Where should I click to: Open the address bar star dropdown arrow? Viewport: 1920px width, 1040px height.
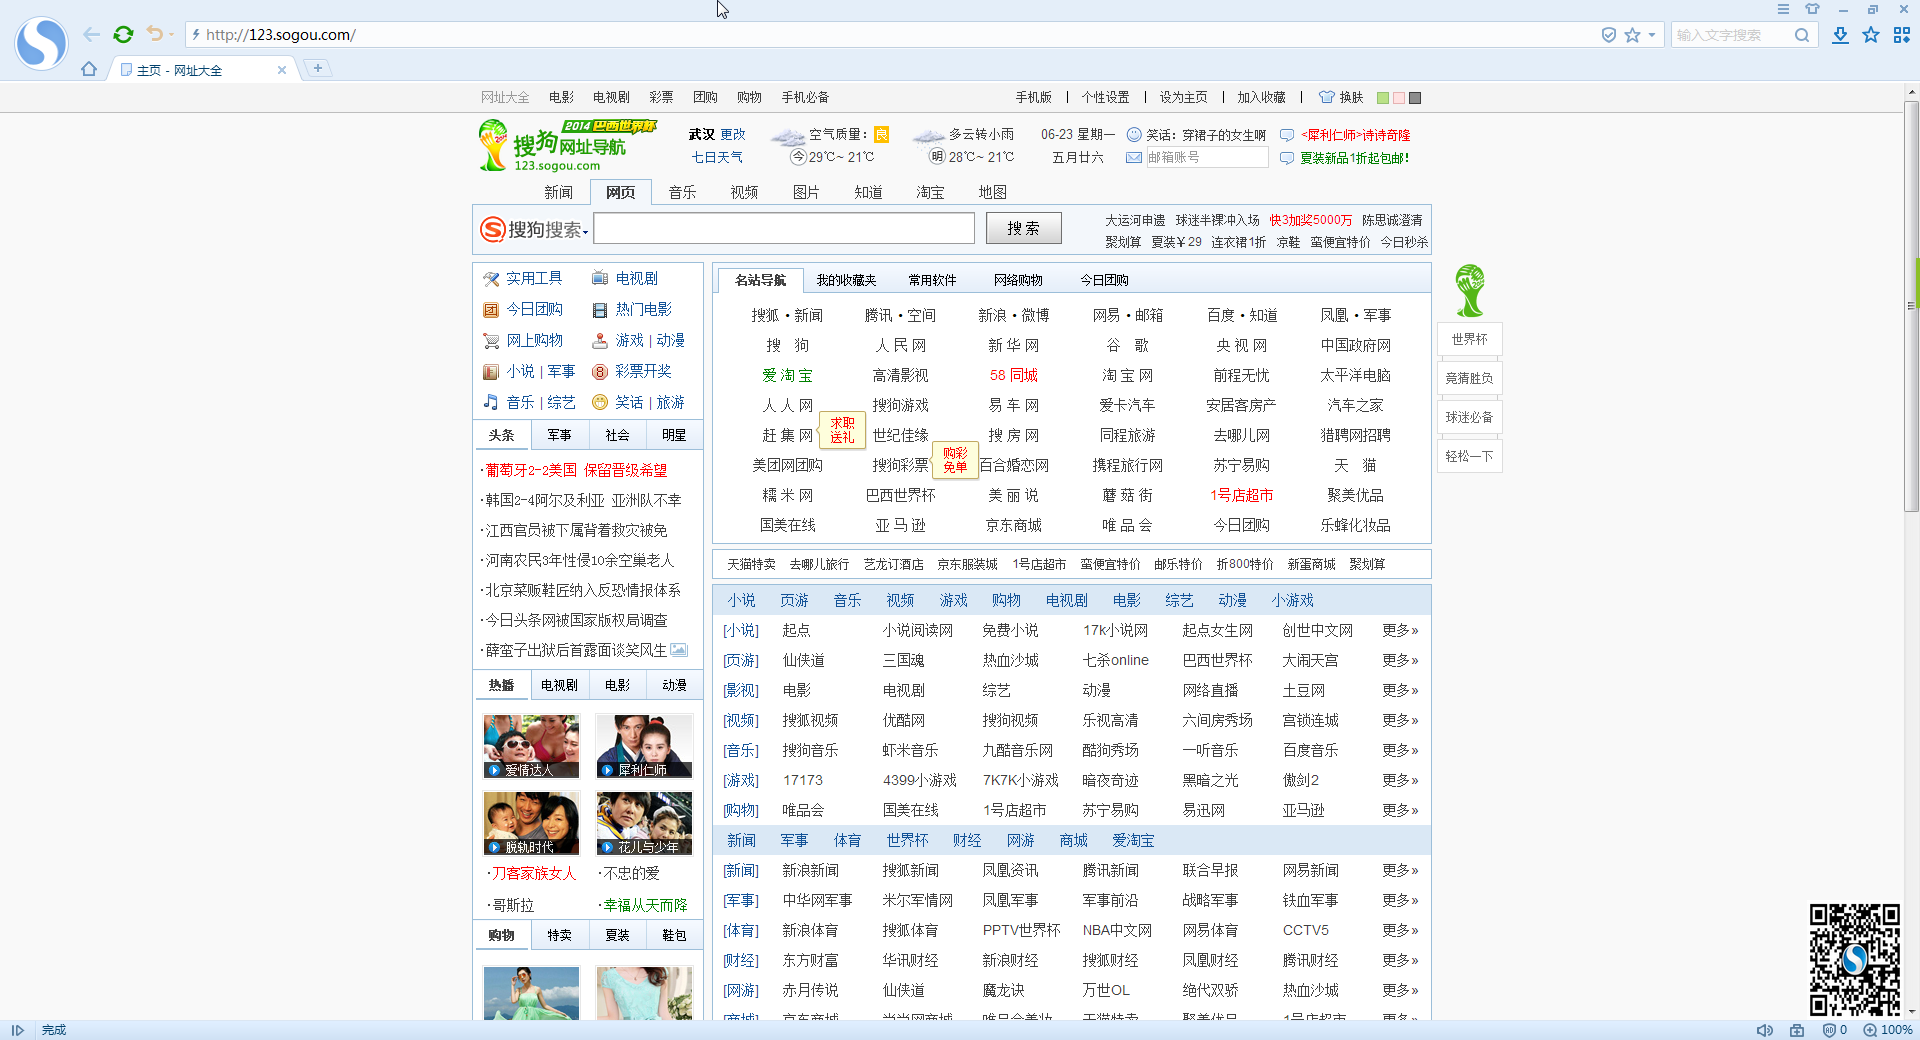[x=1652, y=35]
